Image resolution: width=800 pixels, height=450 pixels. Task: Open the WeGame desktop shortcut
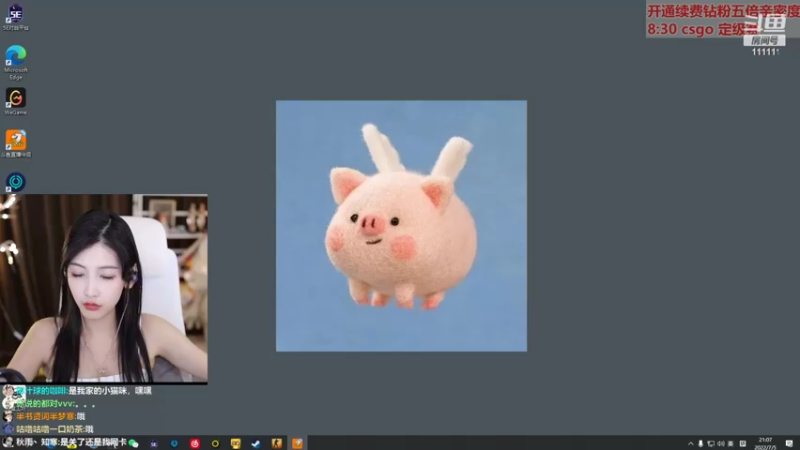point(16,101)
